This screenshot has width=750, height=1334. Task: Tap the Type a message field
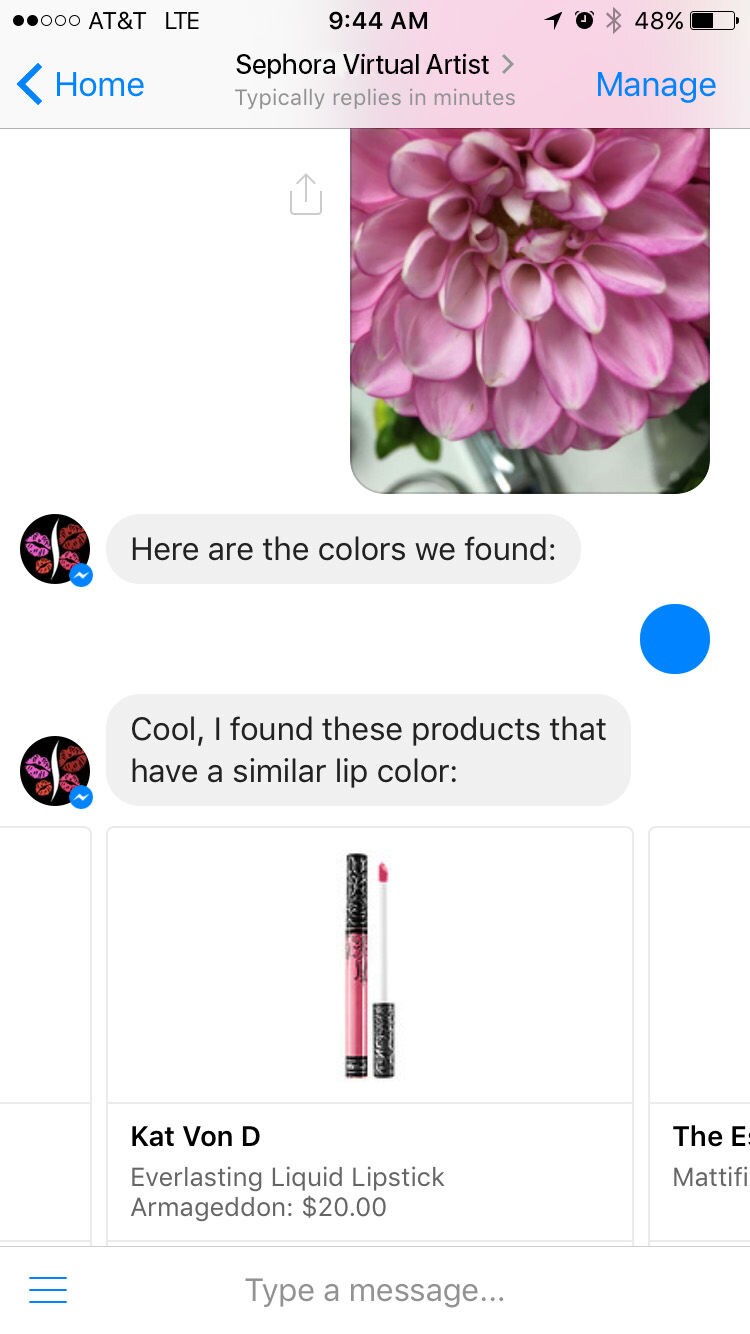point(375,1290)
